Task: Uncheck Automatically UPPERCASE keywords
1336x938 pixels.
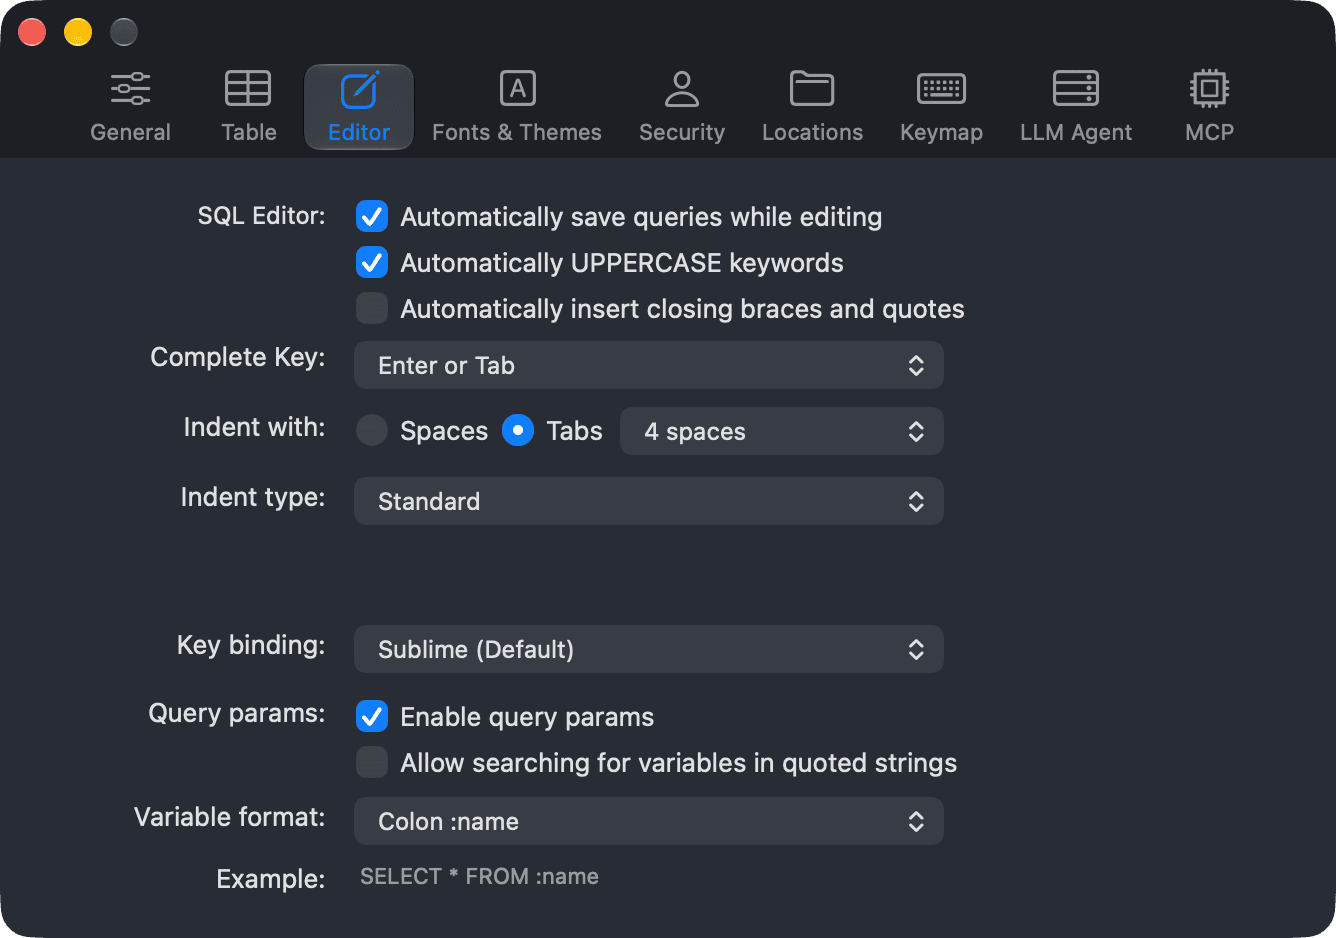Action: coord(372,263)
